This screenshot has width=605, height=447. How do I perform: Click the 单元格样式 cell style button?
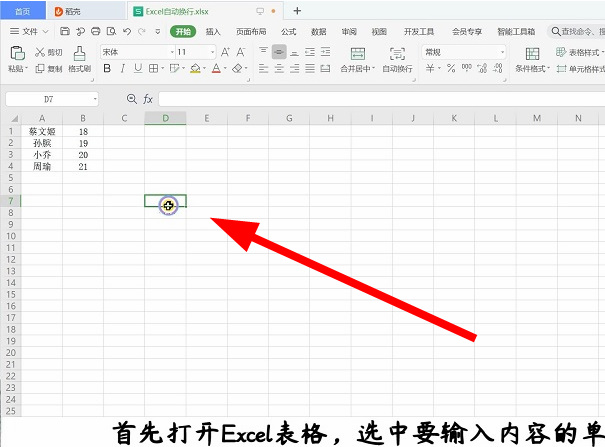pos(581,69)
